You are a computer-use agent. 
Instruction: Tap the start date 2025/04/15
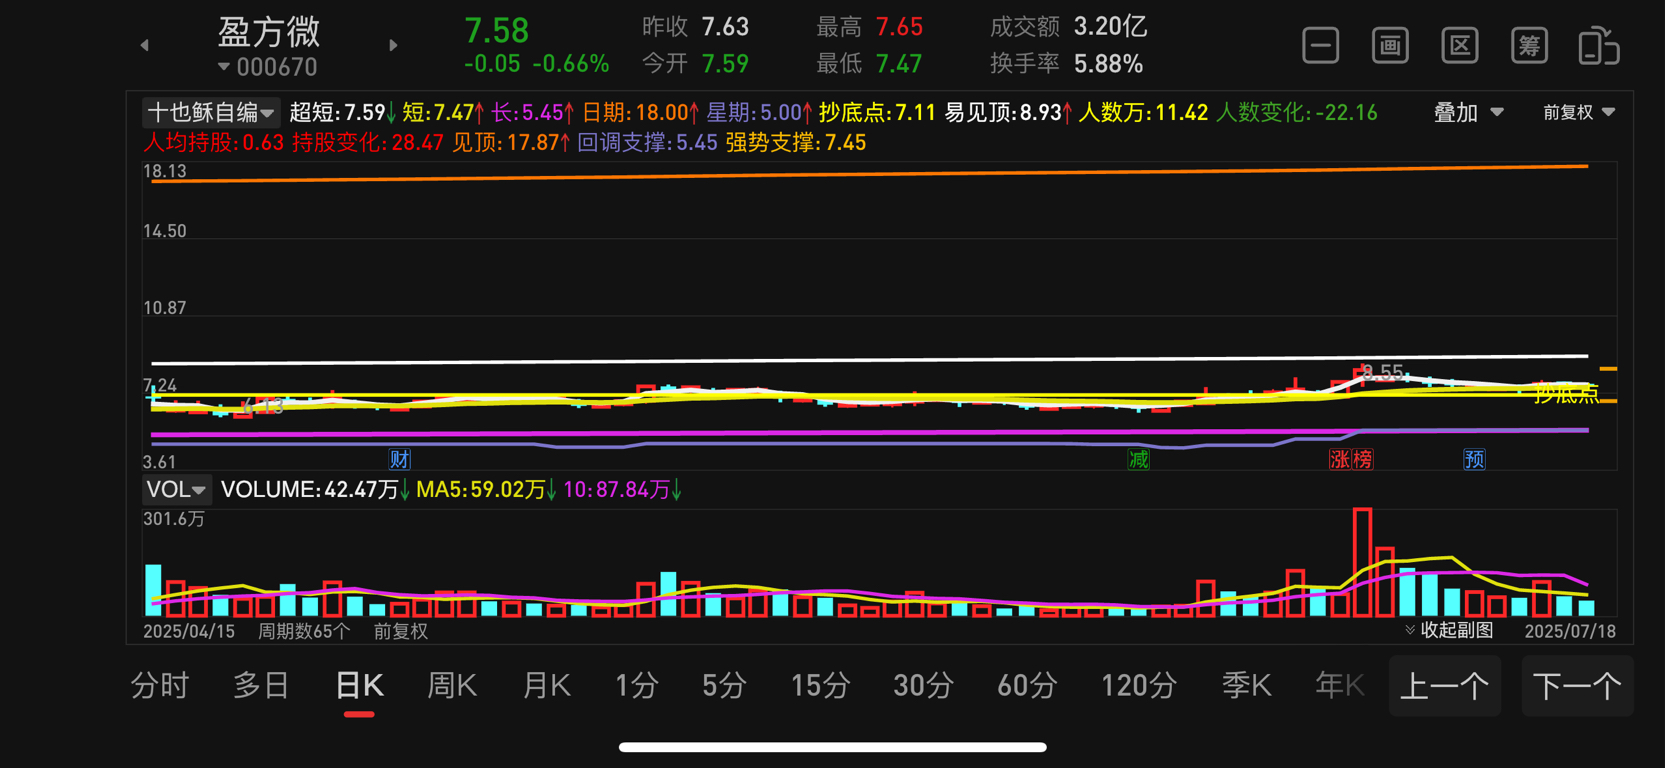click(x=189, y=631)
